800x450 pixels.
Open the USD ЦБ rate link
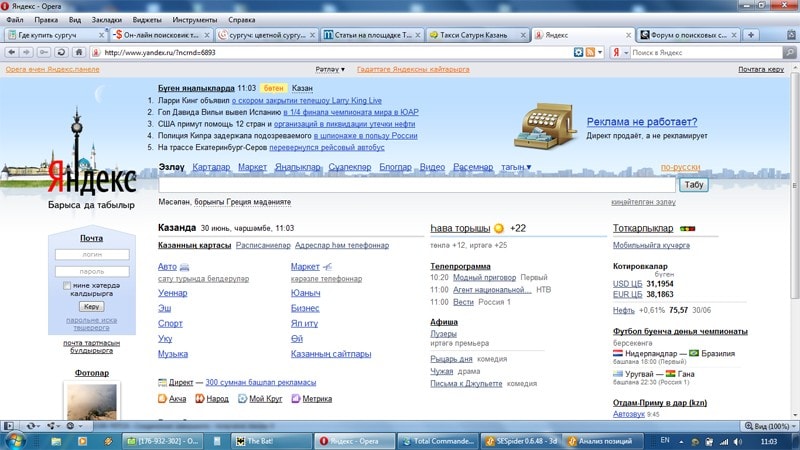click(x=627, y=284)
